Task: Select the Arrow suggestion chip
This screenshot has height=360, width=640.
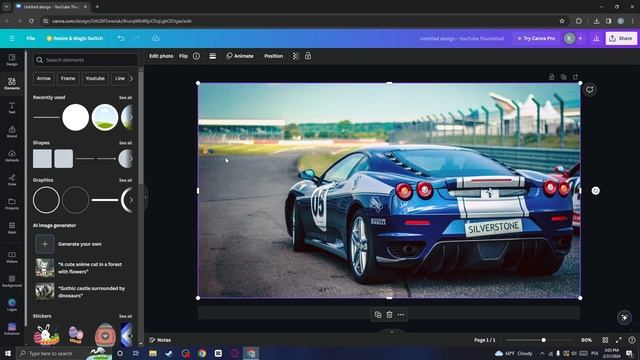Action: pos(44,78)
